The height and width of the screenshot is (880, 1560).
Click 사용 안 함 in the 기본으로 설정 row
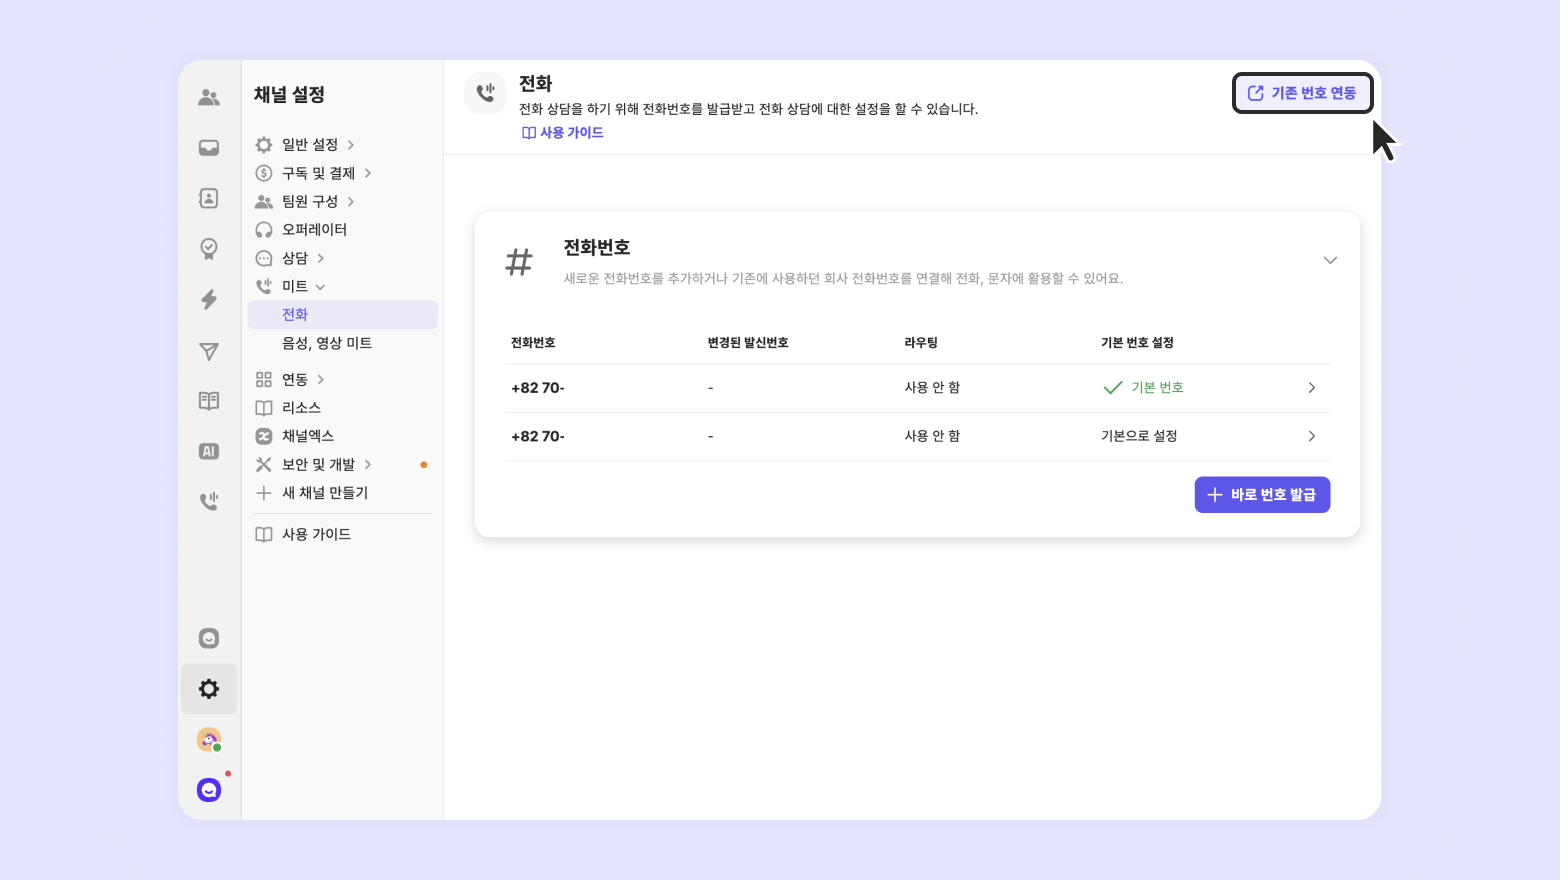[932, 436]
